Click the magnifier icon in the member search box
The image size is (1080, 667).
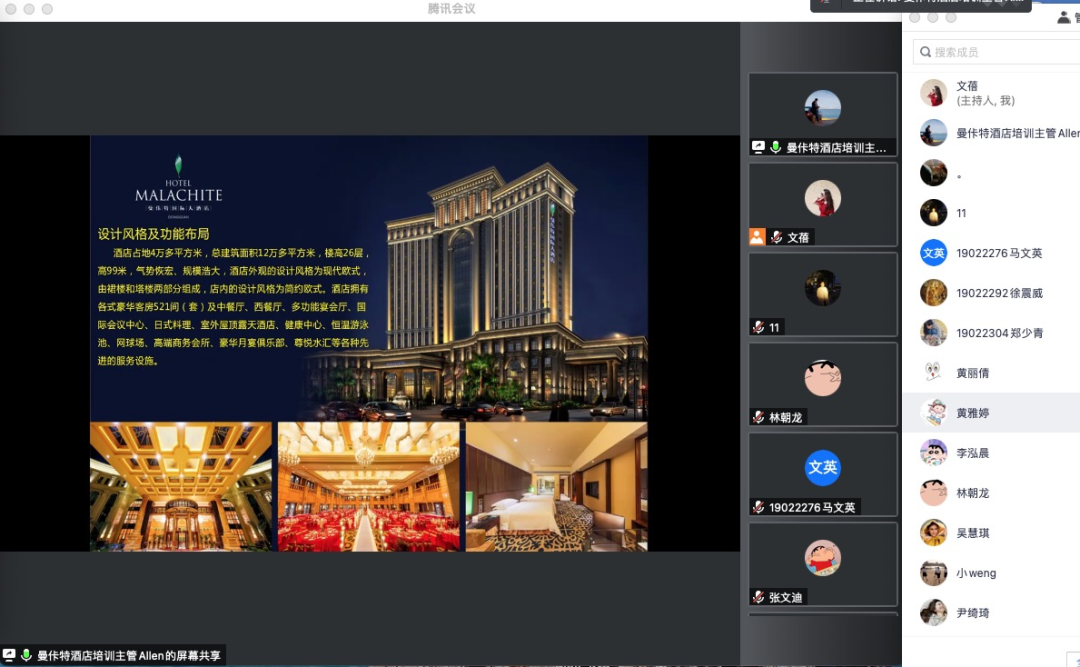(x=925, y=52)
